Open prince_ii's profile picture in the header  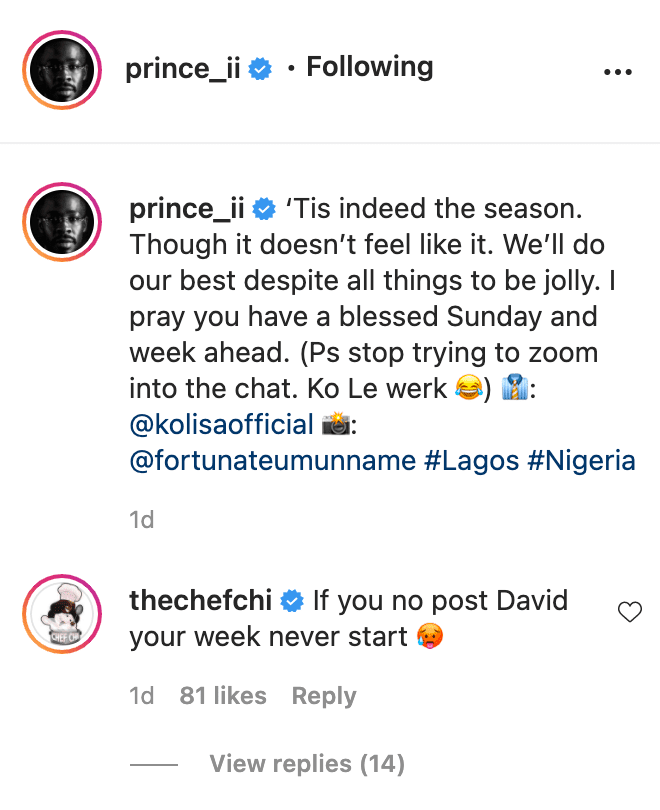(62, 71)
